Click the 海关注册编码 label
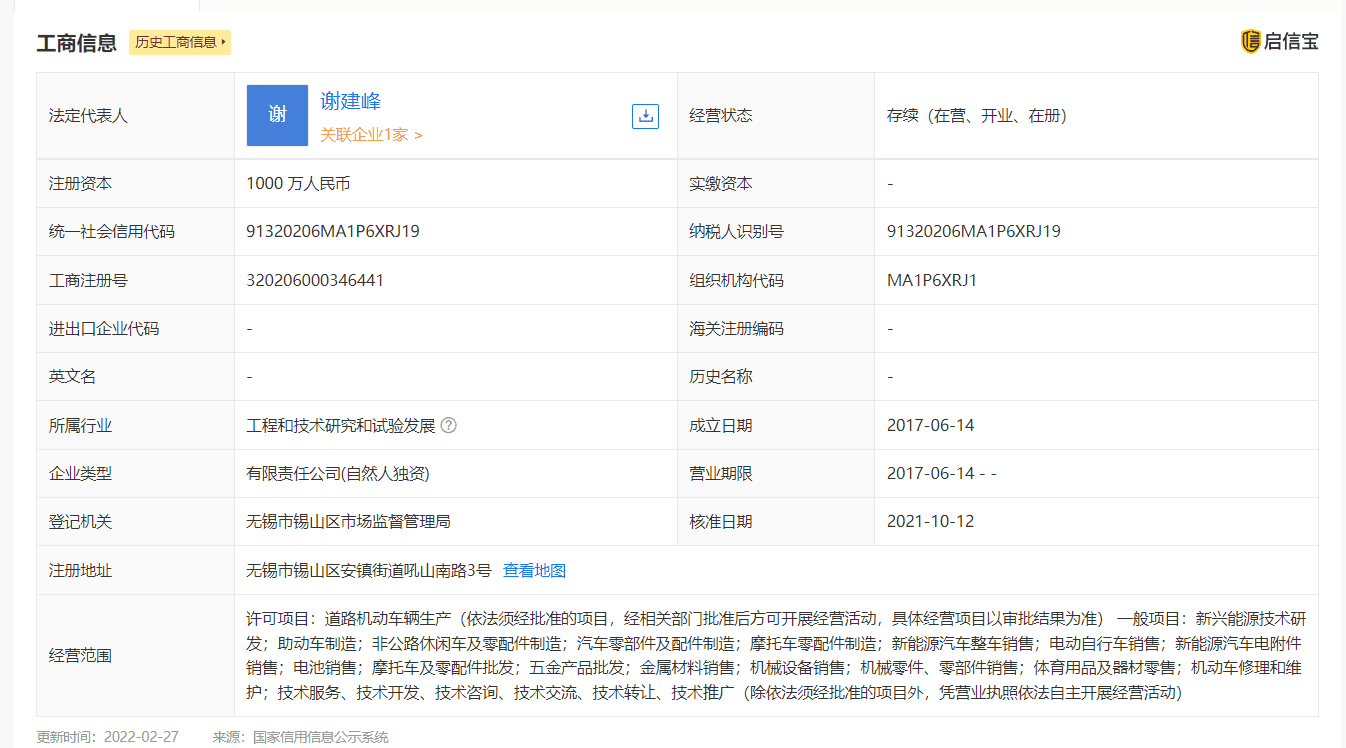1346x748 pixels. (736, 328)
